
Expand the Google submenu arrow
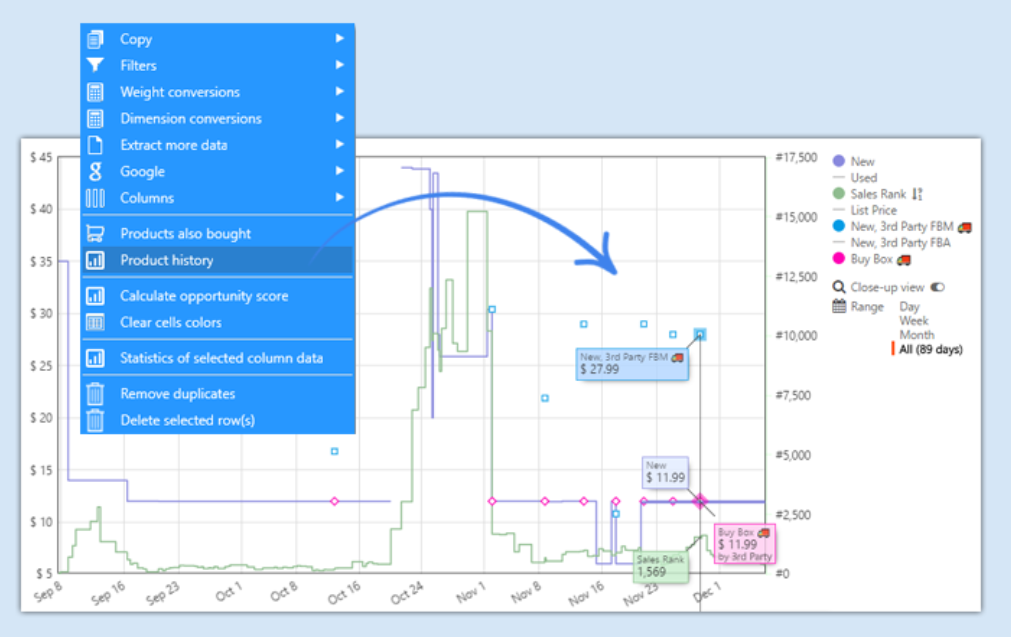340,170
